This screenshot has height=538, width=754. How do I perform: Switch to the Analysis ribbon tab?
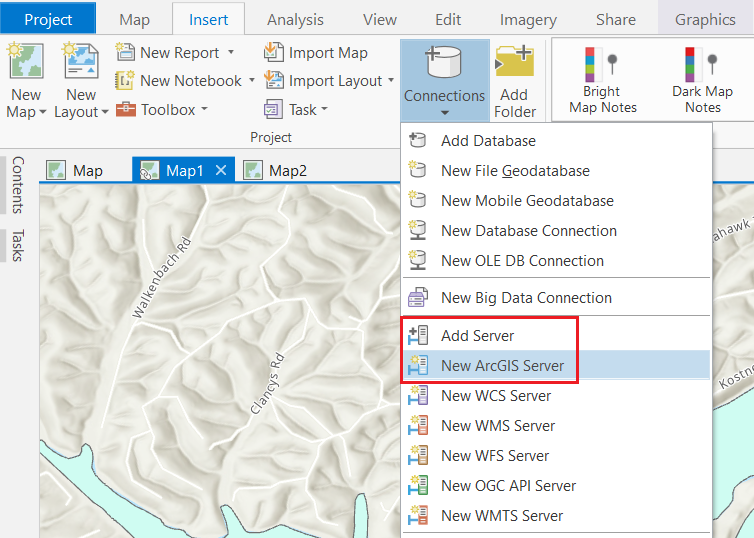pyautogui.click(x=296, y=20)
